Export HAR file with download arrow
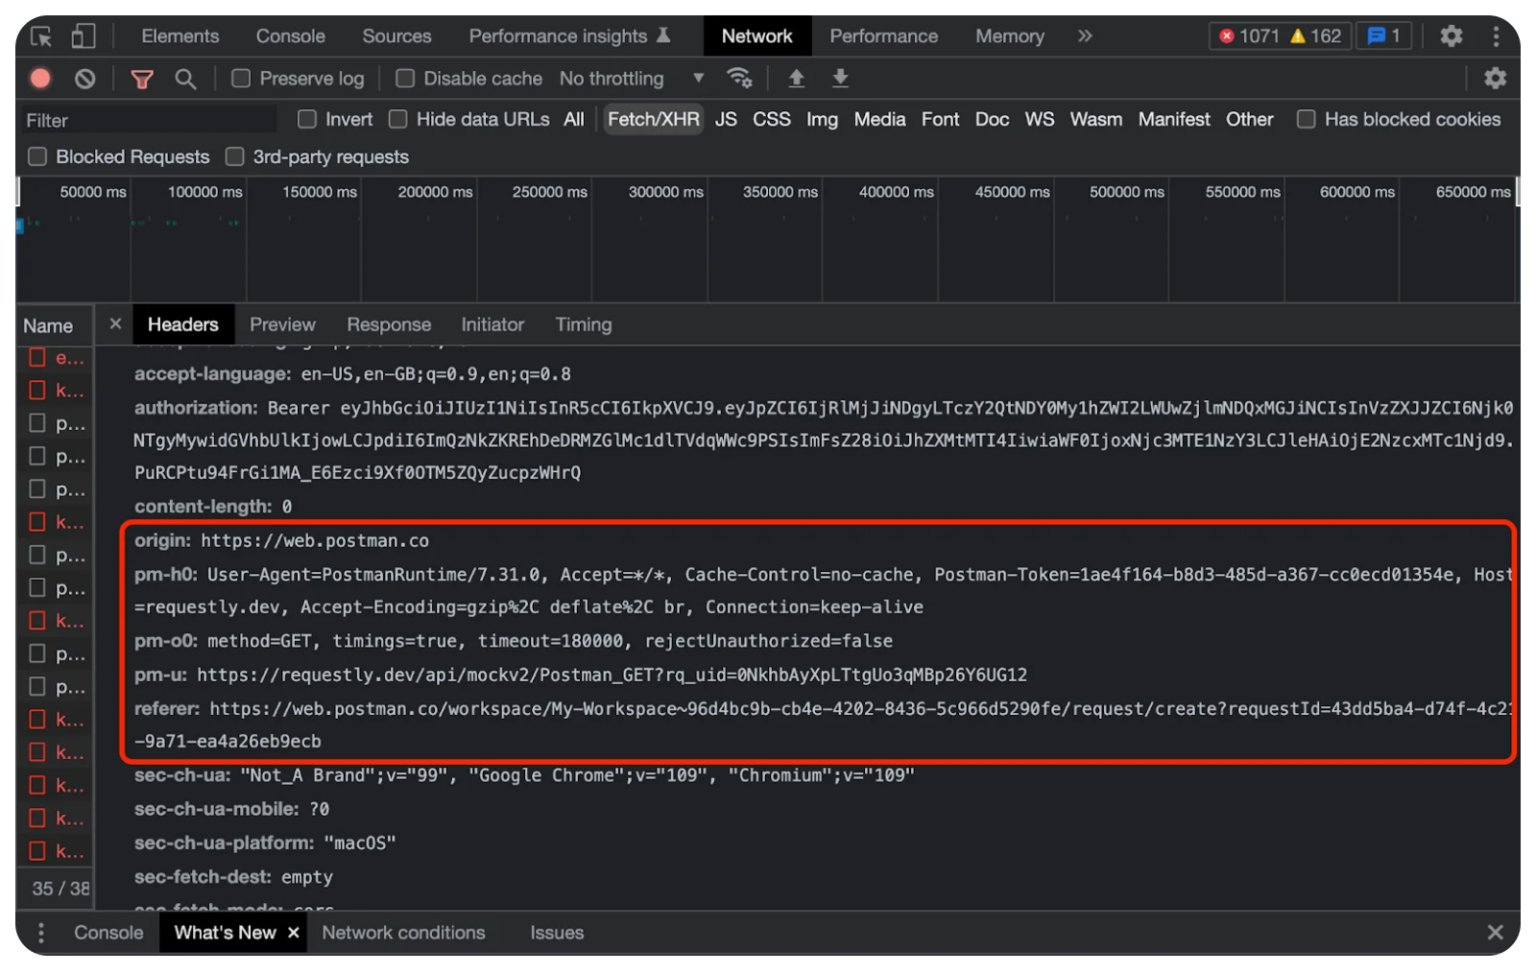Viewport: 1536px width, 973px height. click(x=840, y=78)
